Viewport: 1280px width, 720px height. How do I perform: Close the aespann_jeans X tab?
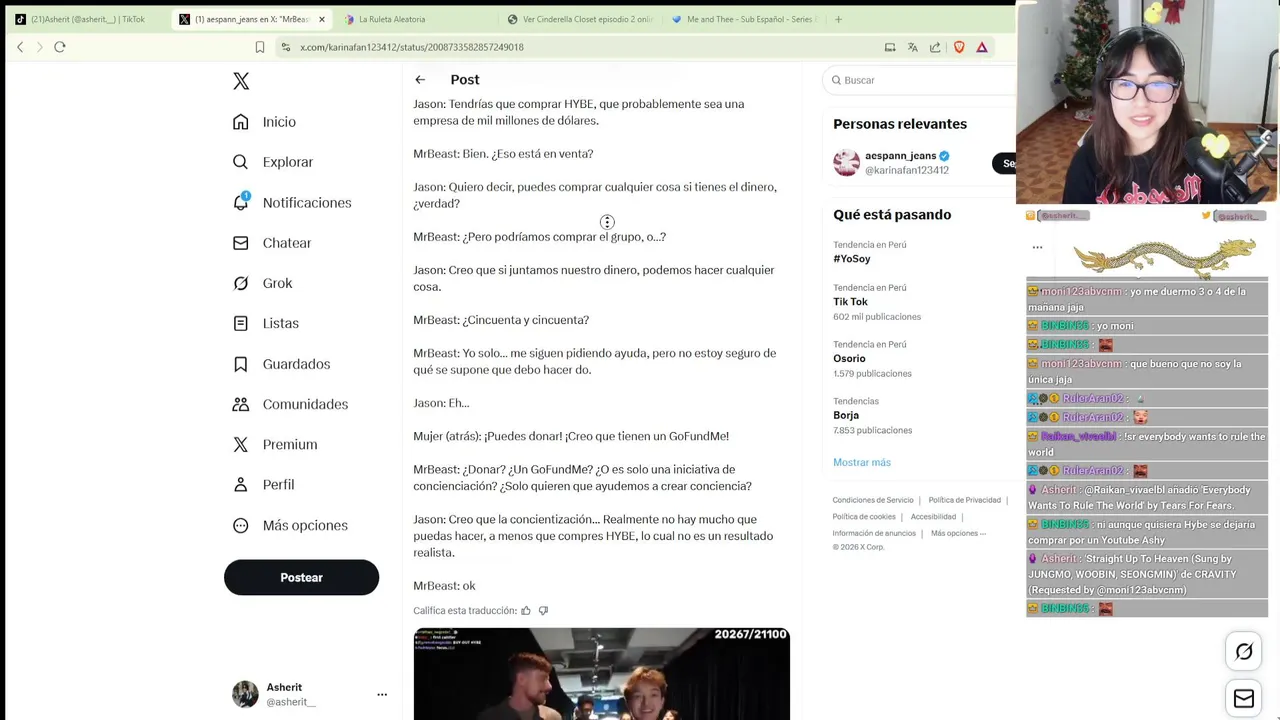(x=322, y=19)
